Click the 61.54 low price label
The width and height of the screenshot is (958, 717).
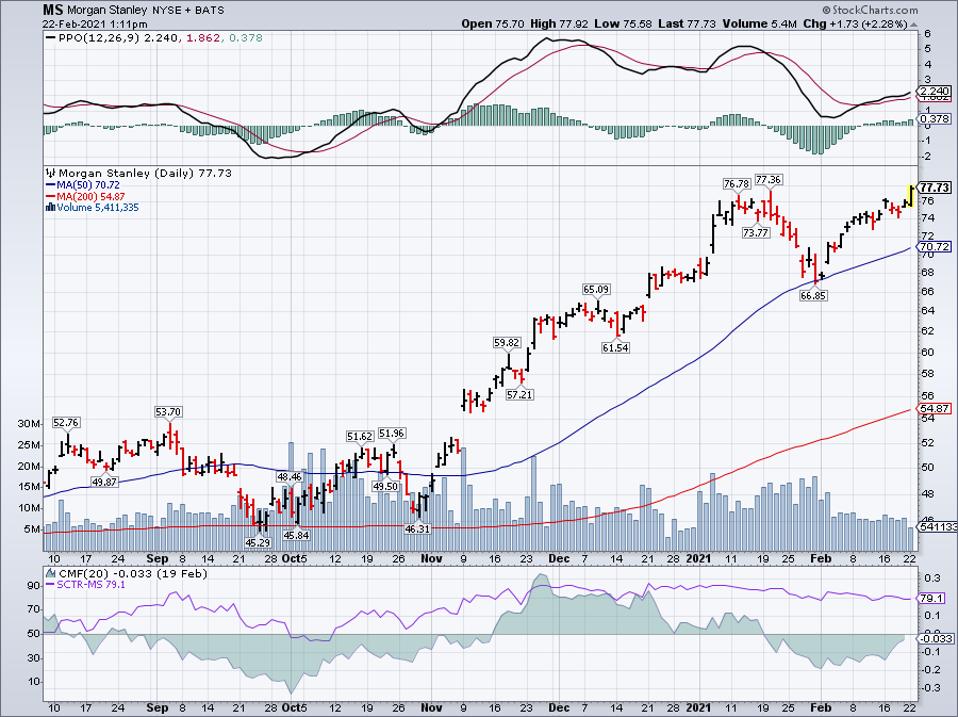(615, 348)
